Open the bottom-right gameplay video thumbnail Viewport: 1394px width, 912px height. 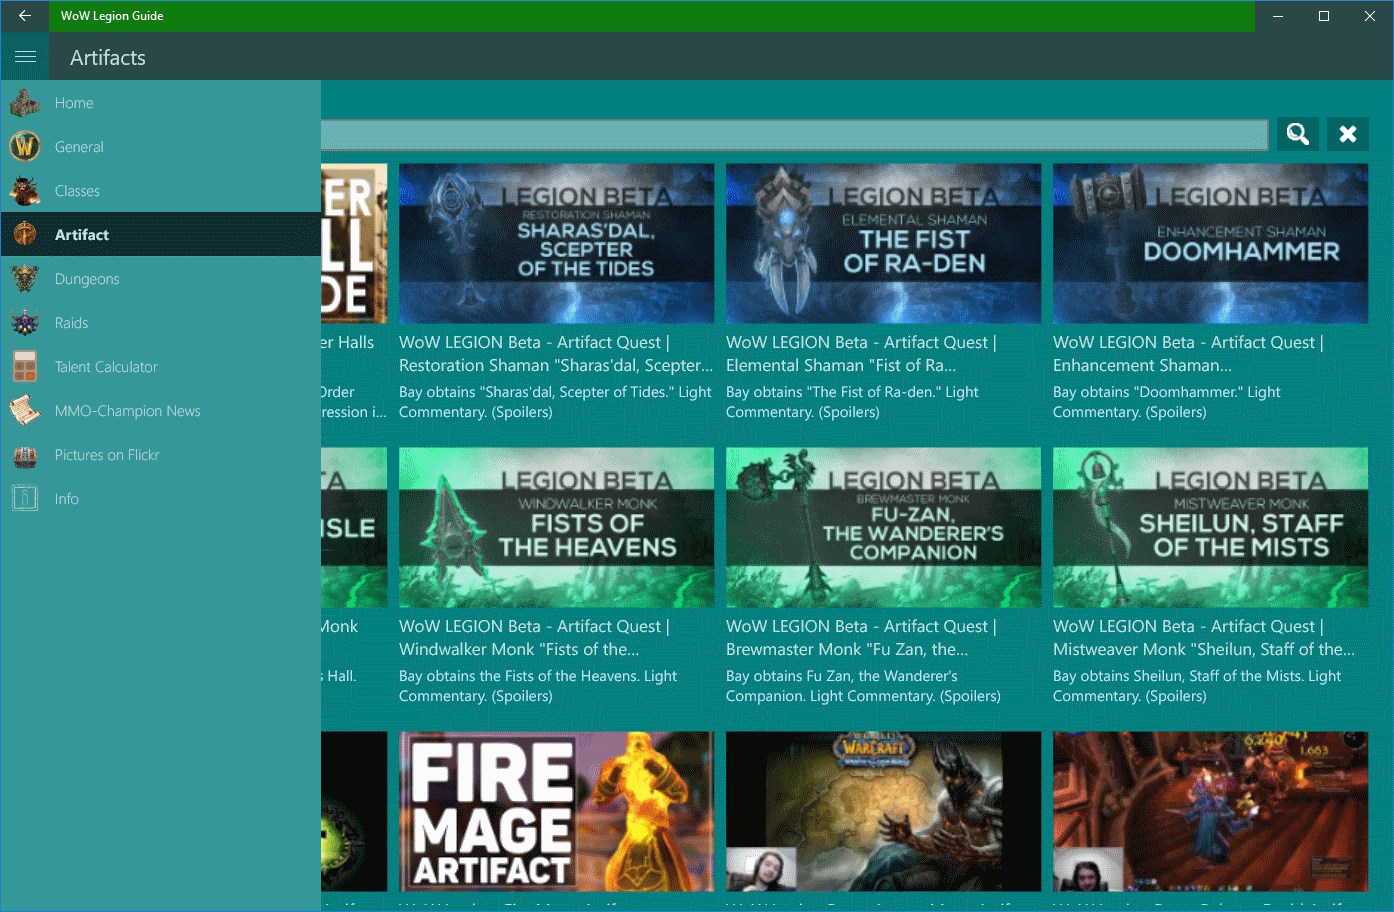[1210, 812]
